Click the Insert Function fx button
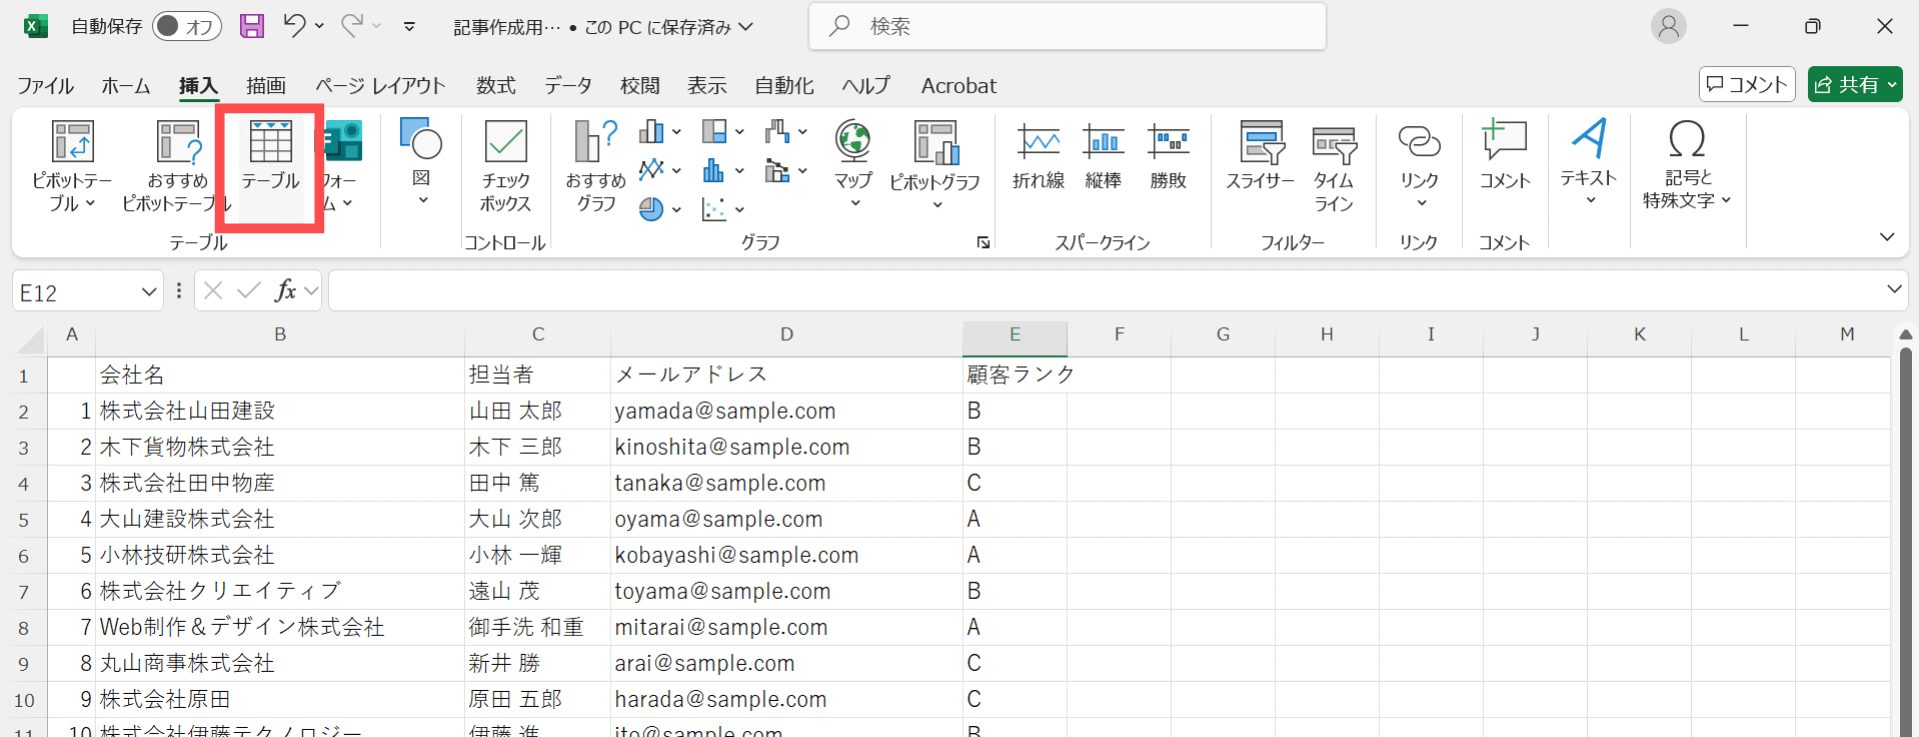Screen dimensions: 1919x737 286,291
